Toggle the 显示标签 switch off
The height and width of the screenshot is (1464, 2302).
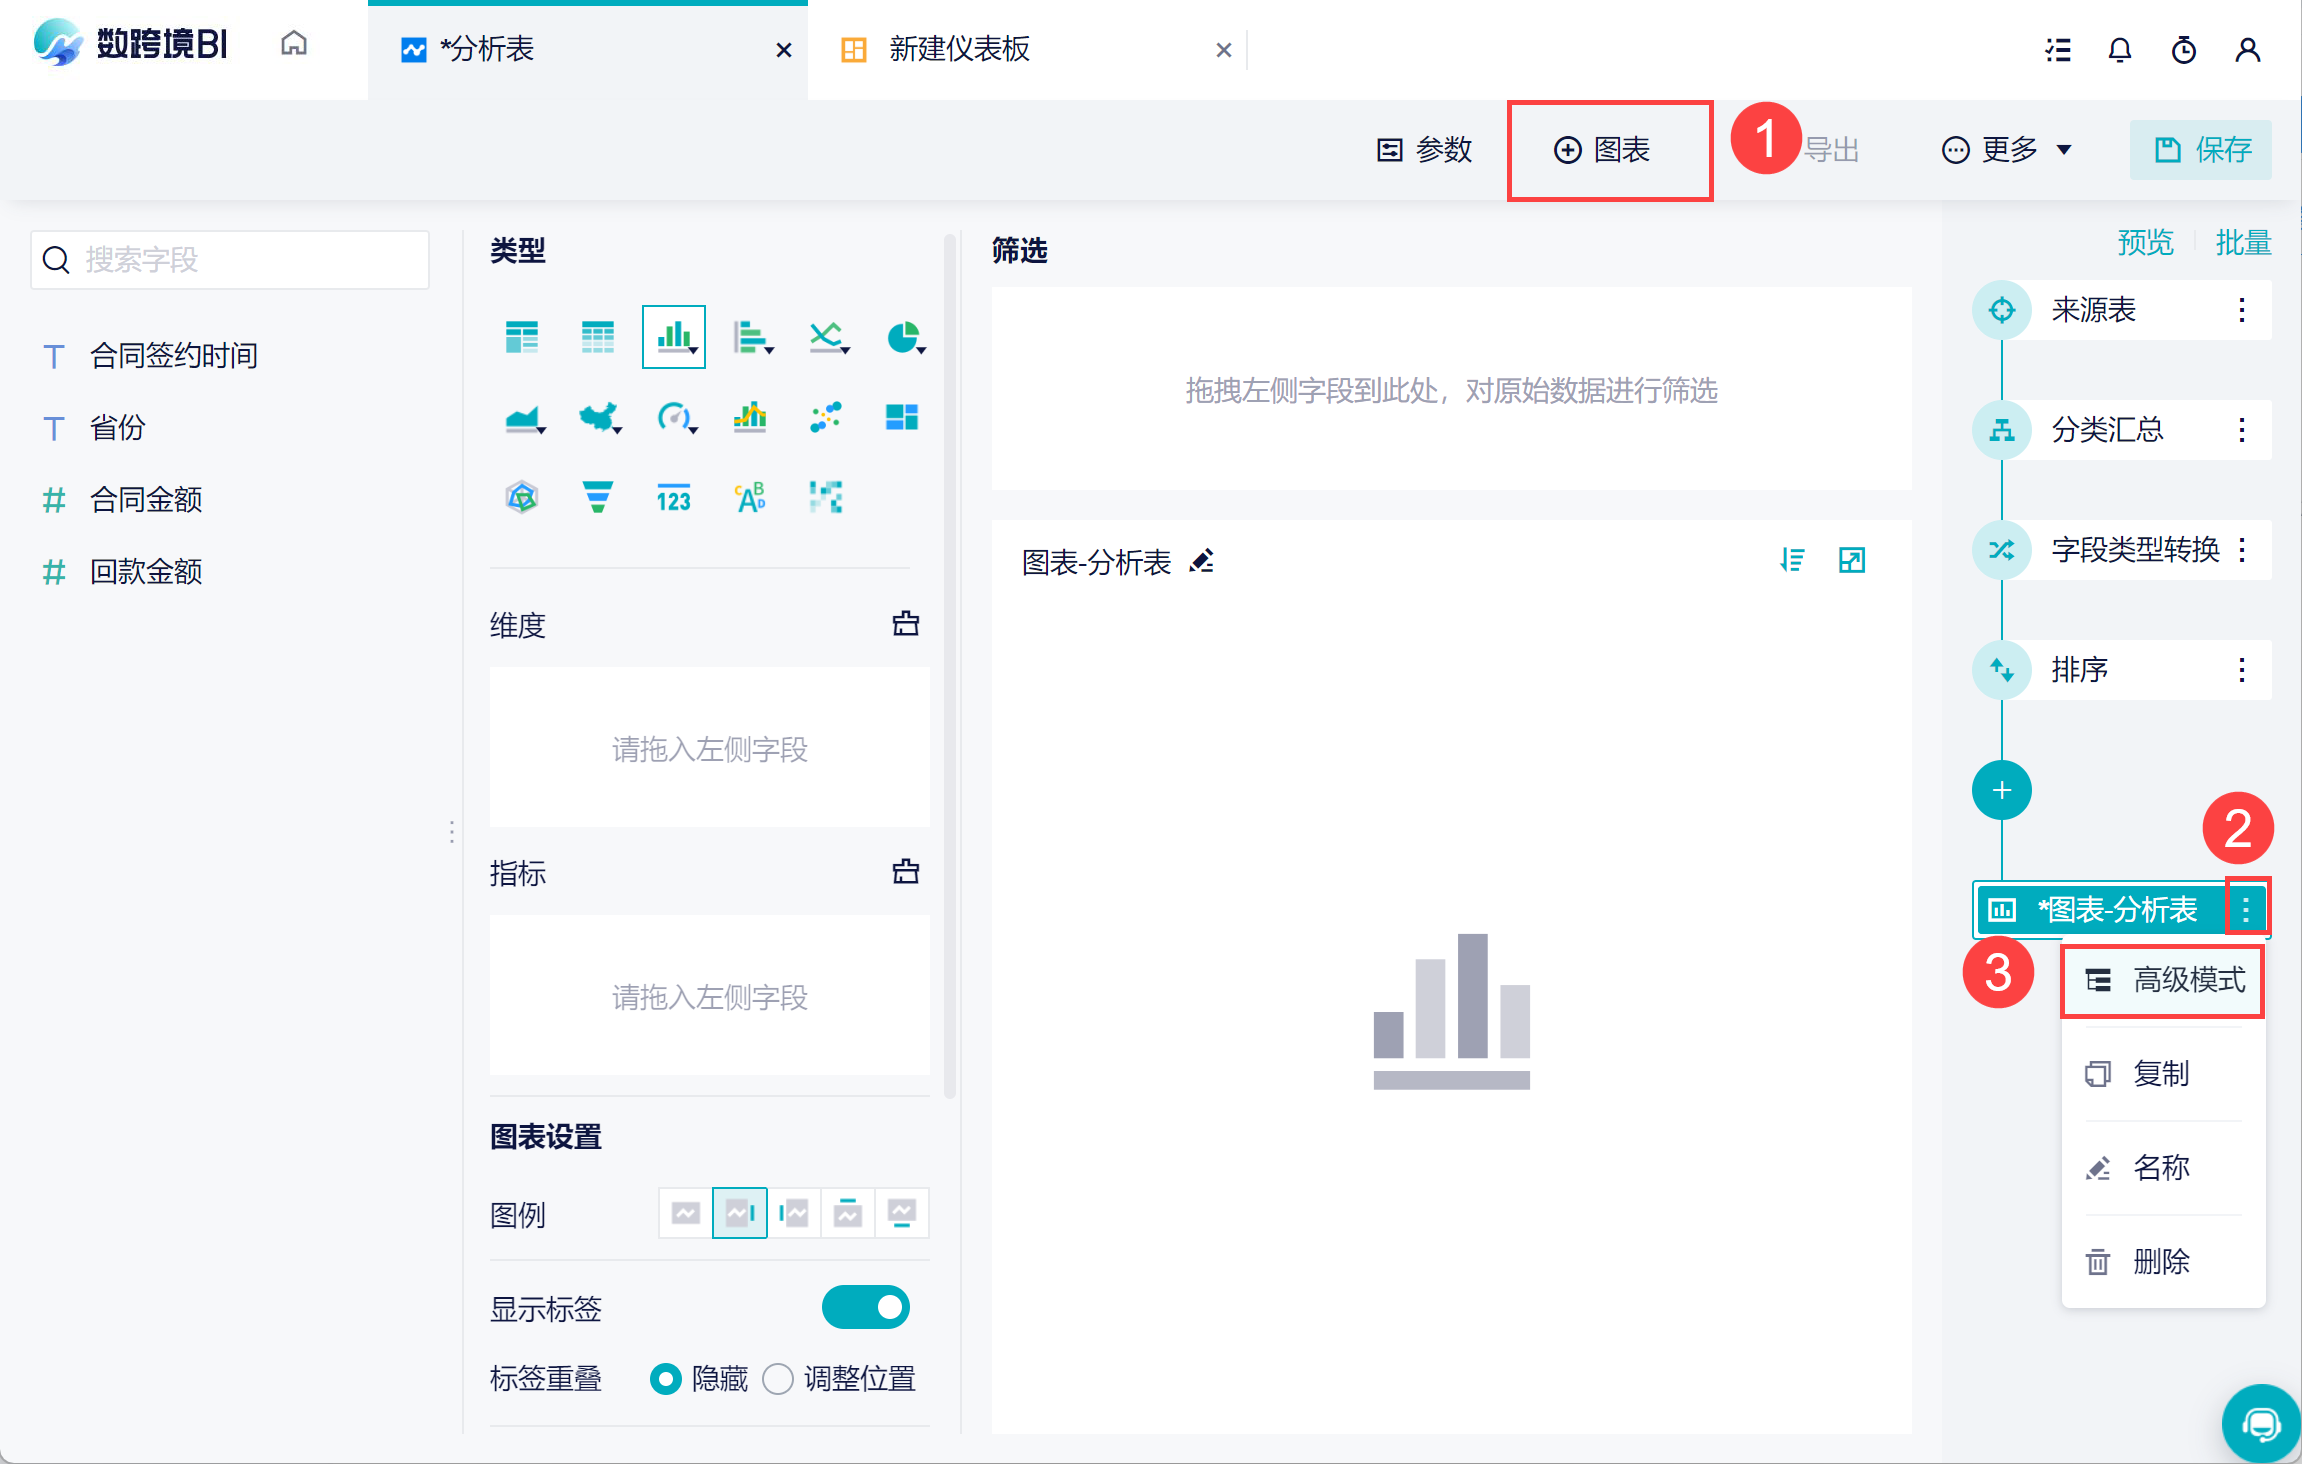[x=865, y=1307]
